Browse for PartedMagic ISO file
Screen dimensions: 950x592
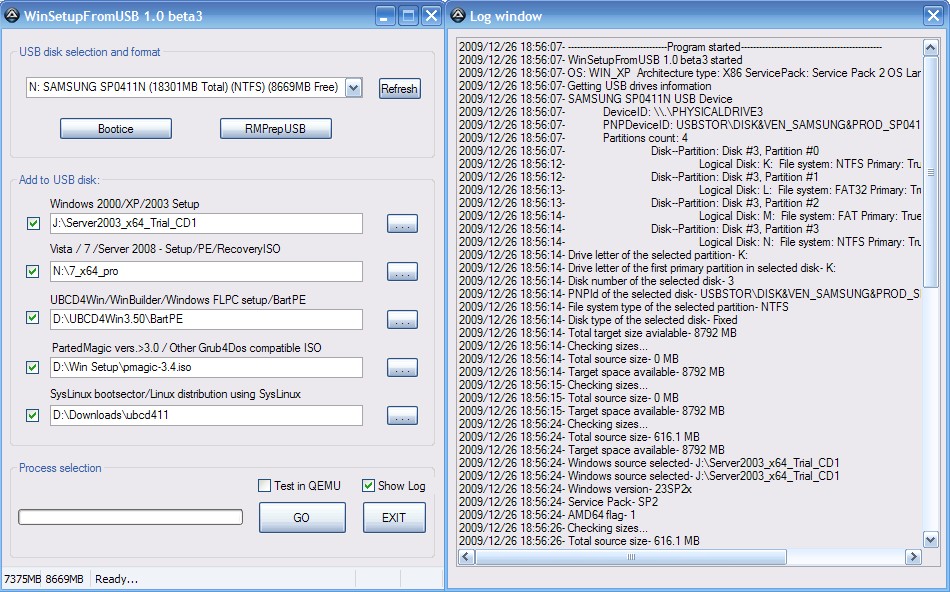point(402,368)
